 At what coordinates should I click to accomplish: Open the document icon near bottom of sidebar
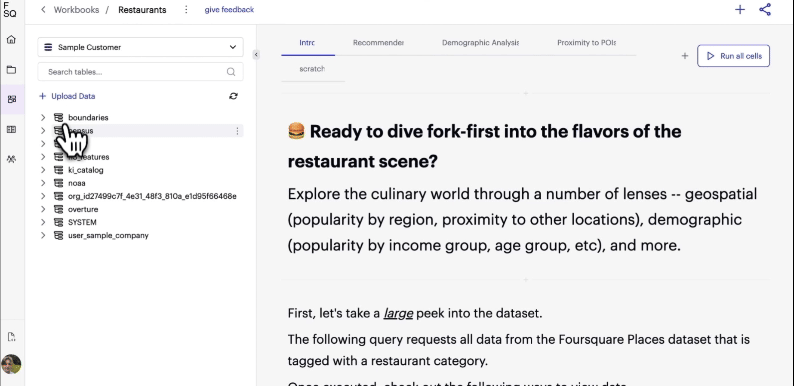(11, 337)
